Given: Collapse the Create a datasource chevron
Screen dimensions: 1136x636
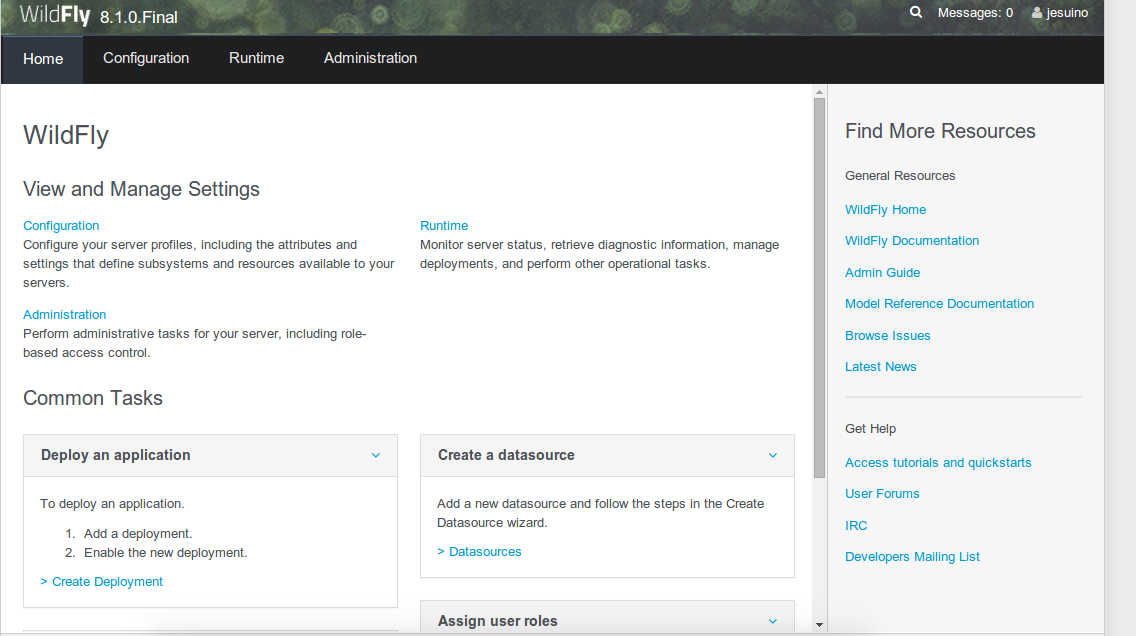Looking at the screenshot, I should [773, 456].
